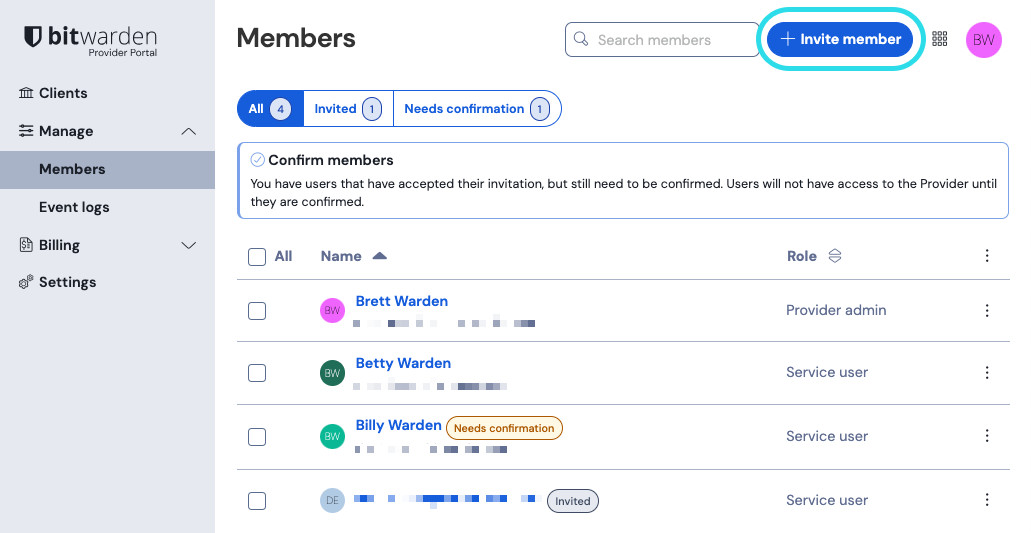
Task: Open Betty Warden's member details
Action: pyautogui.click(x=403, y=363)
